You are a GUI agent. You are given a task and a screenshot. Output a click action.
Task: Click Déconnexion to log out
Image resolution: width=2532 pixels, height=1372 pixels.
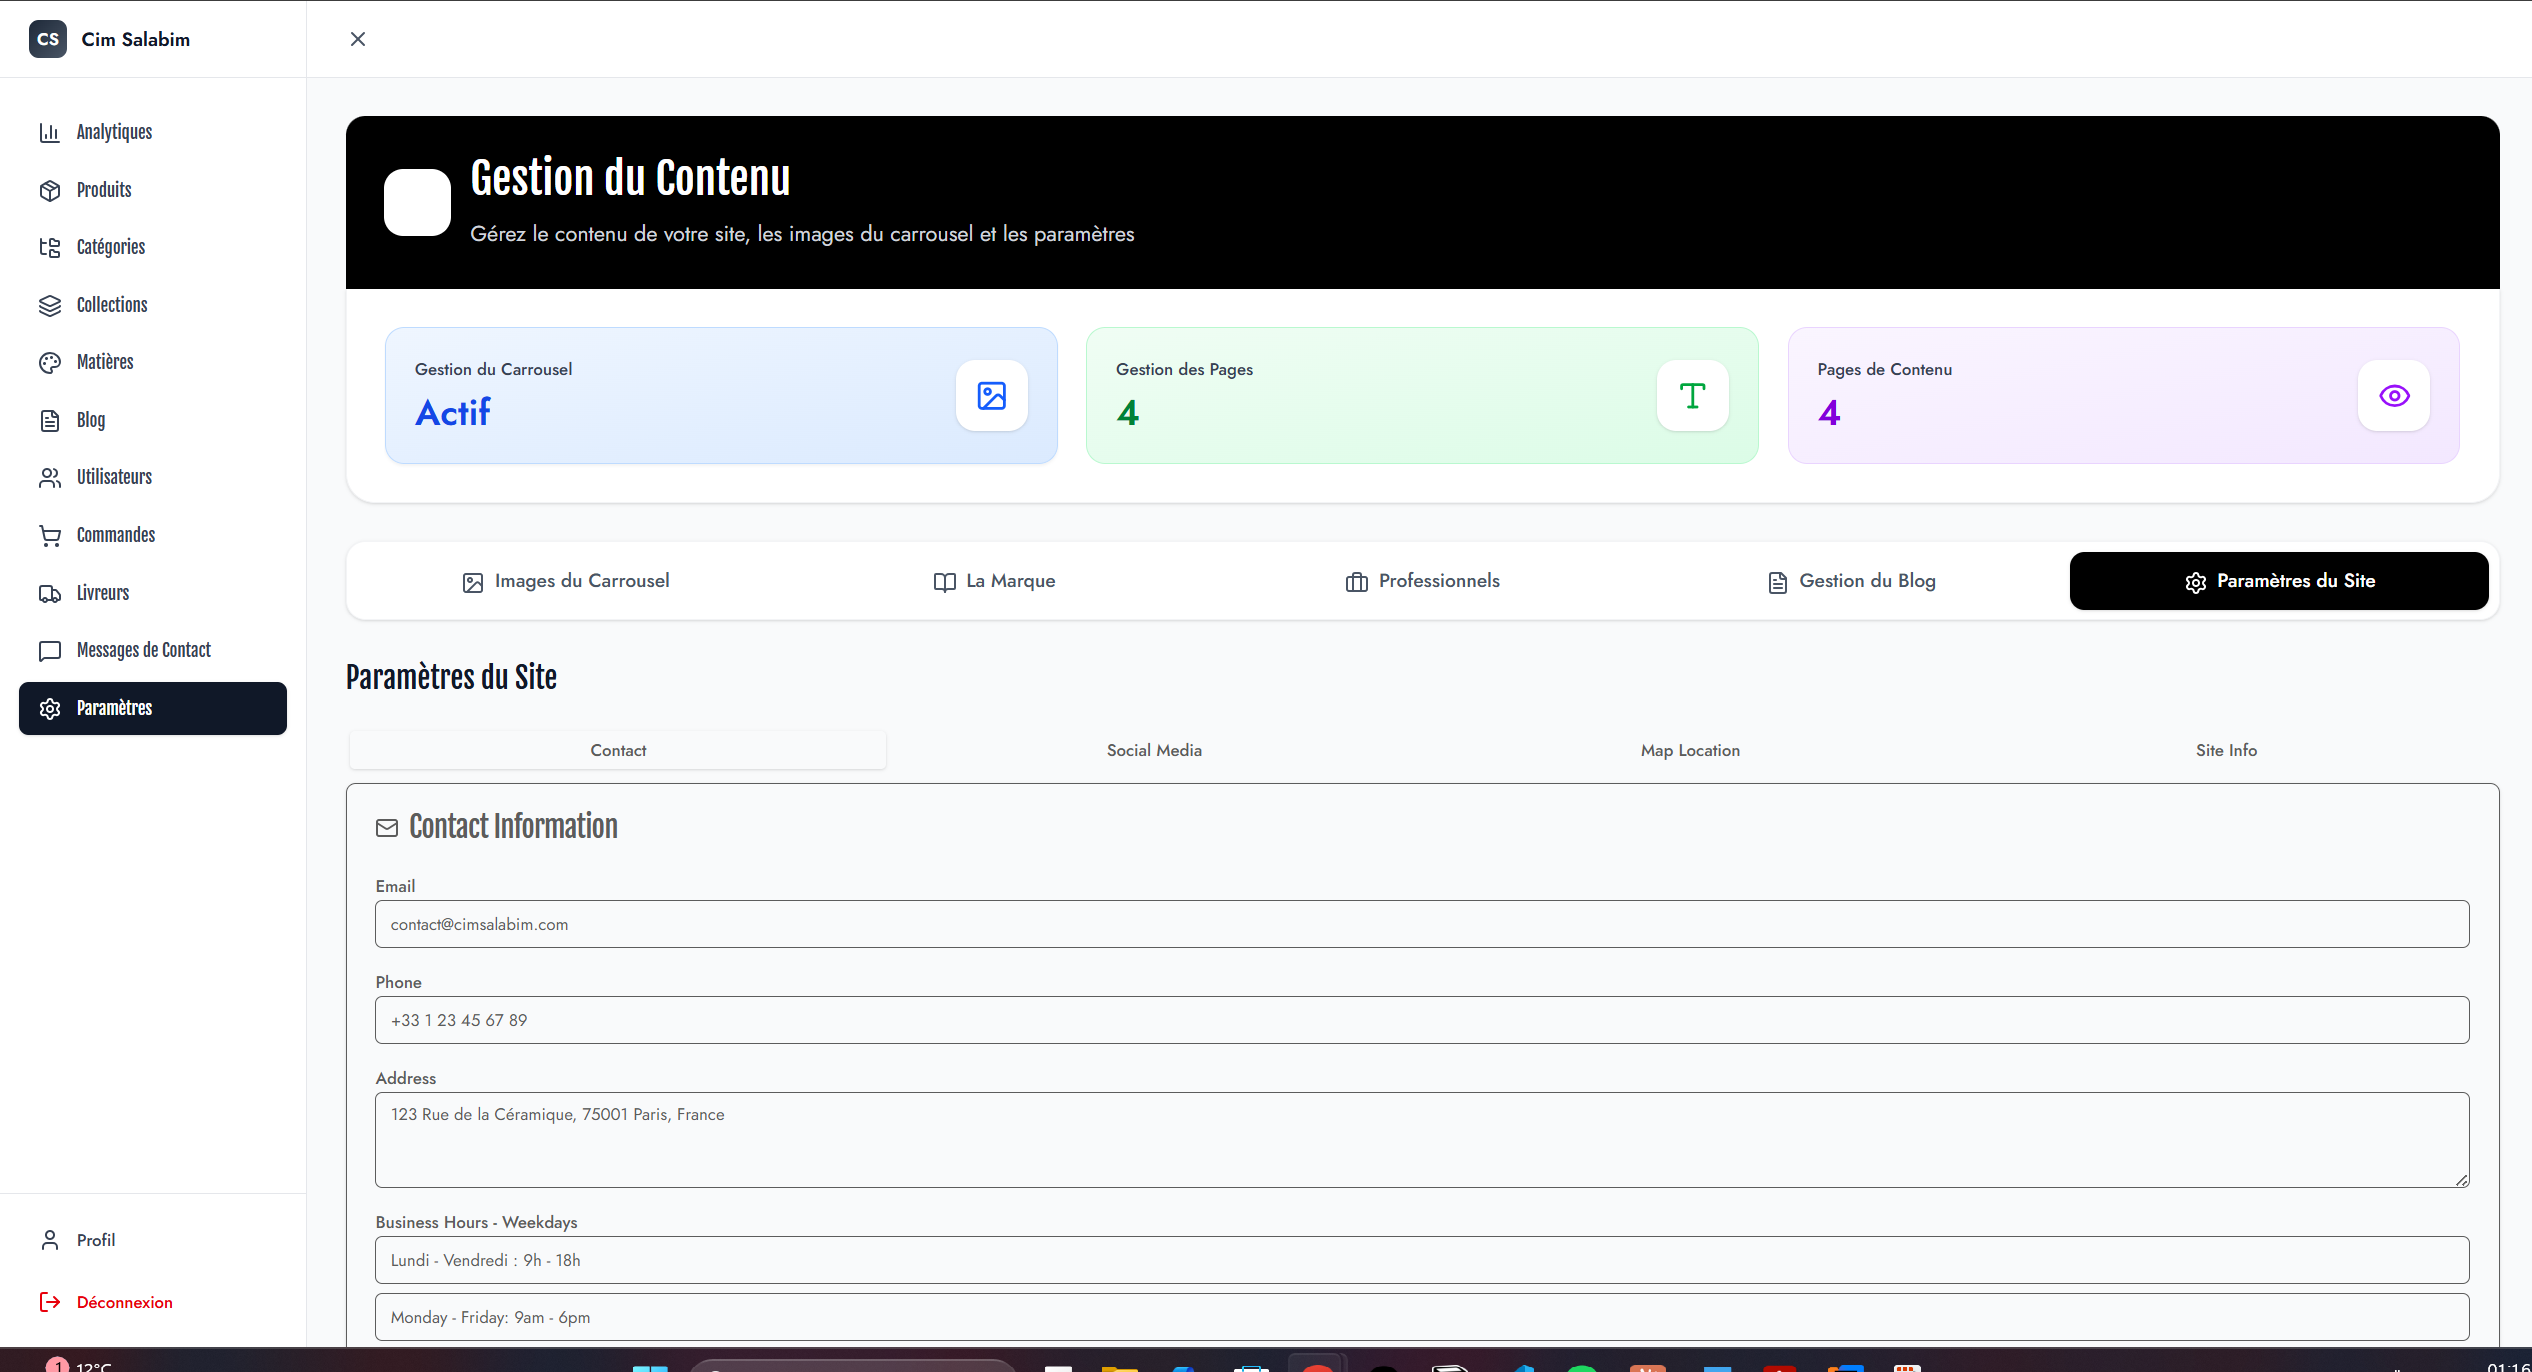point(124,1302)
